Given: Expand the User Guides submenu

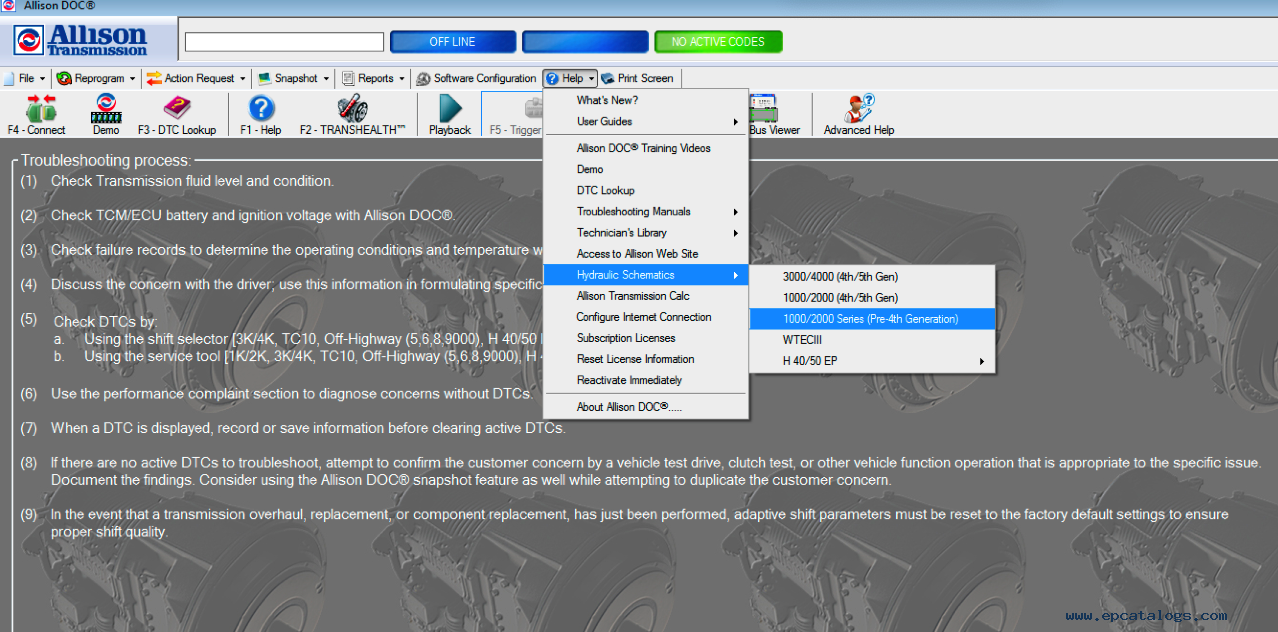Looking at the screenshot, I should [646, 121].
